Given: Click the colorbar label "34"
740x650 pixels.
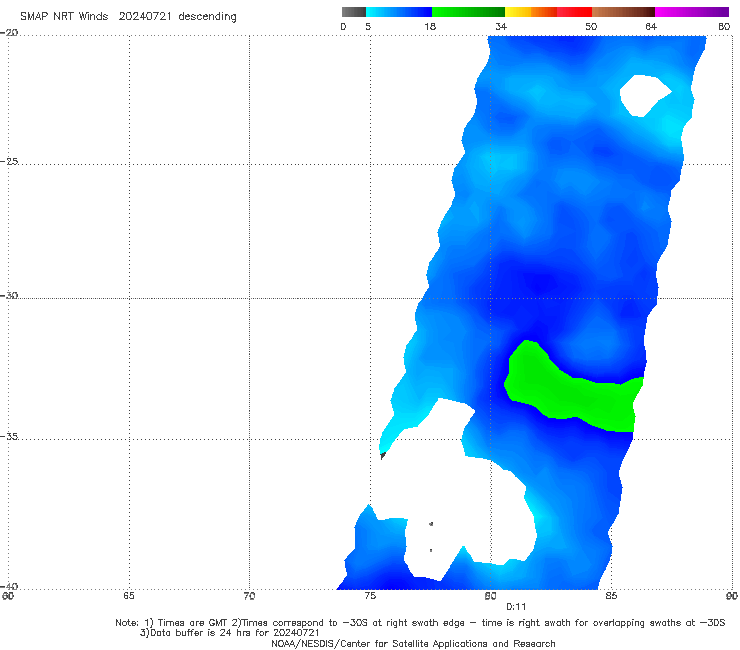Looking at the screenshot, I should pos(501,26).
